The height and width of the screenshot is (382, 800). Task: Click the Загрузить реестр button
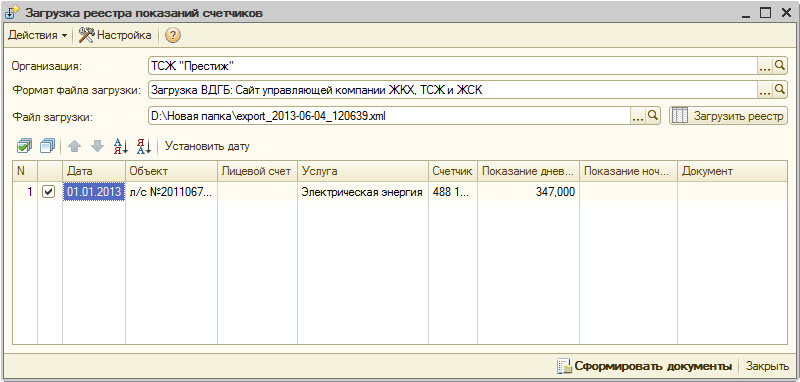pyautogui.click(x=728, y=116)
